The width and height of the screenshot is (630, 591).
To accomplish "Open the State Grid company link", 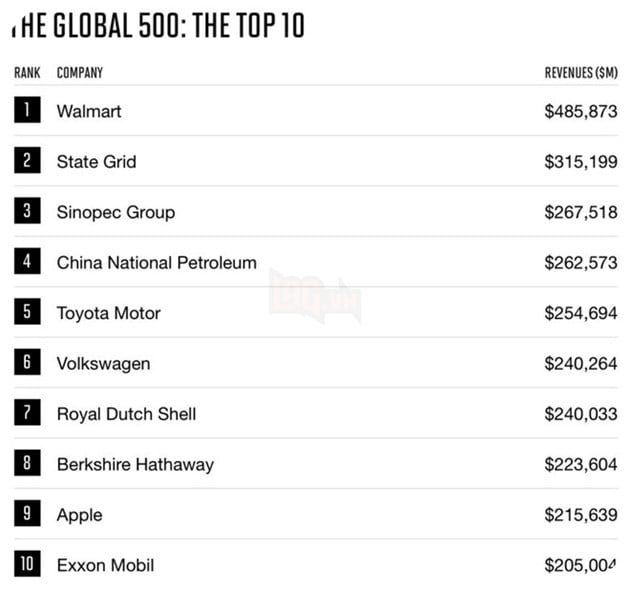I will pos(96,162).
